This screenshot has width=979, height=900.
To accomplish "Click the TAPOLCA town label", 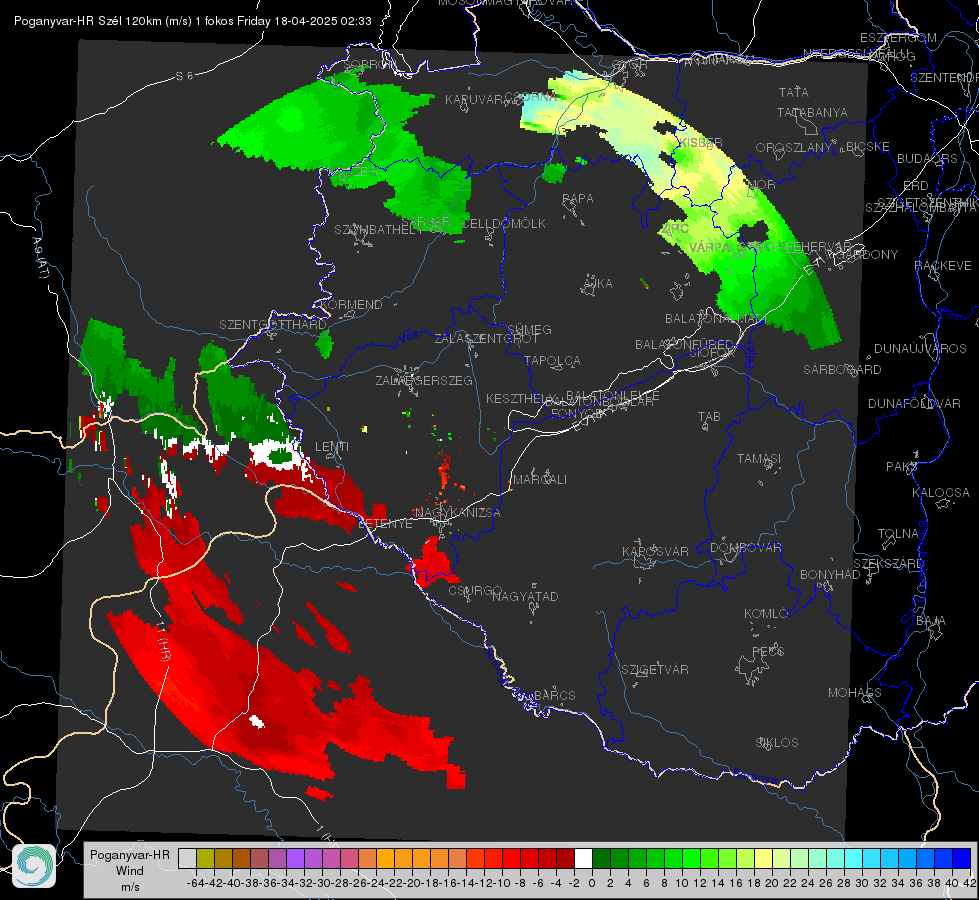I will click(552, 360).
